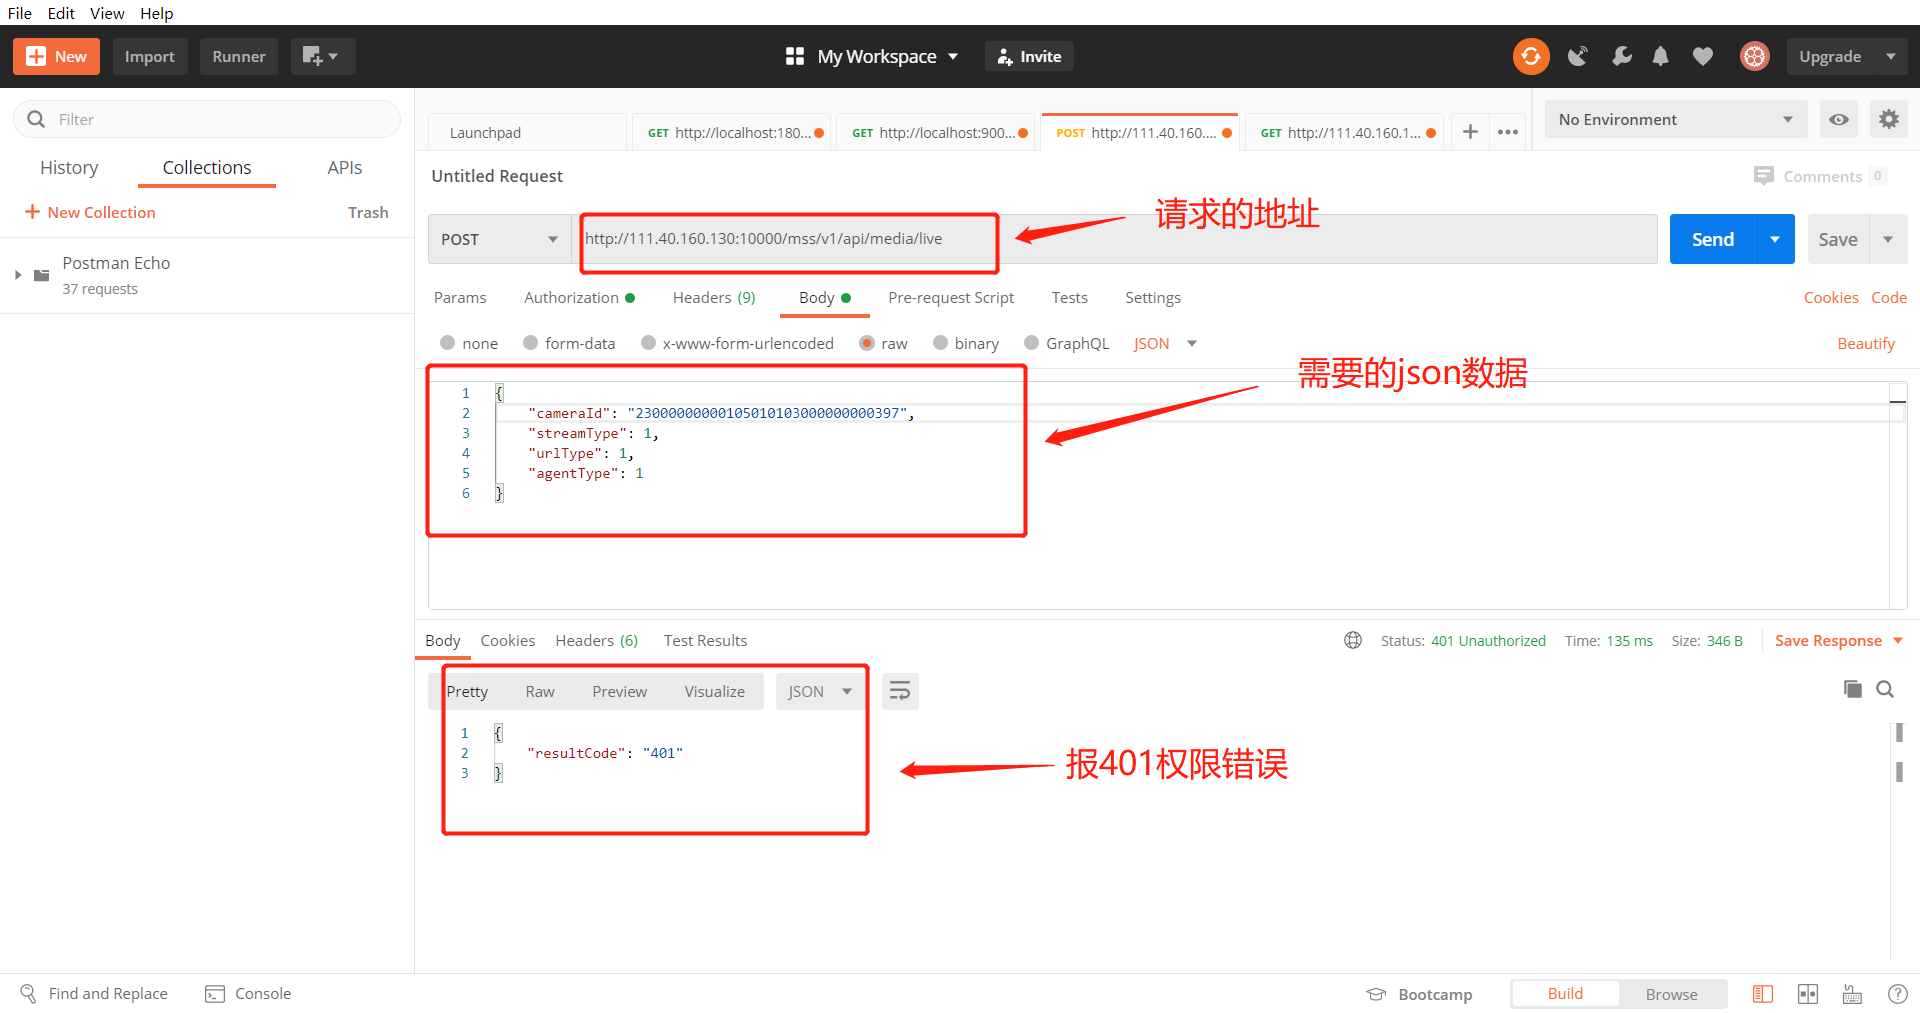Screen dimensions: 1920x1013
Task: Click the Send button
Action: [x=1713, y=240]
